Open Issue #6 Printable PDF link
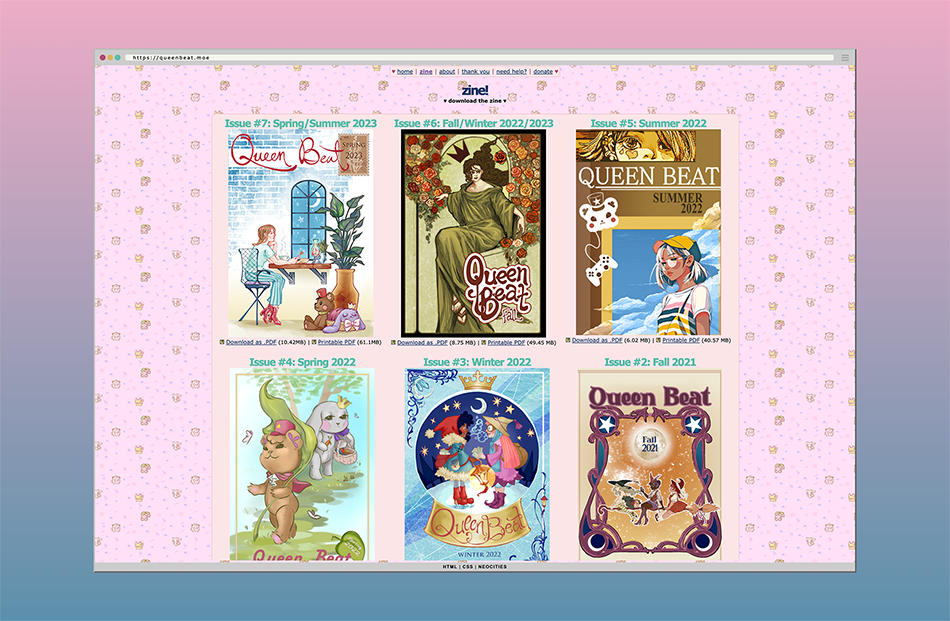950x621 pixels. coord(511,342)
